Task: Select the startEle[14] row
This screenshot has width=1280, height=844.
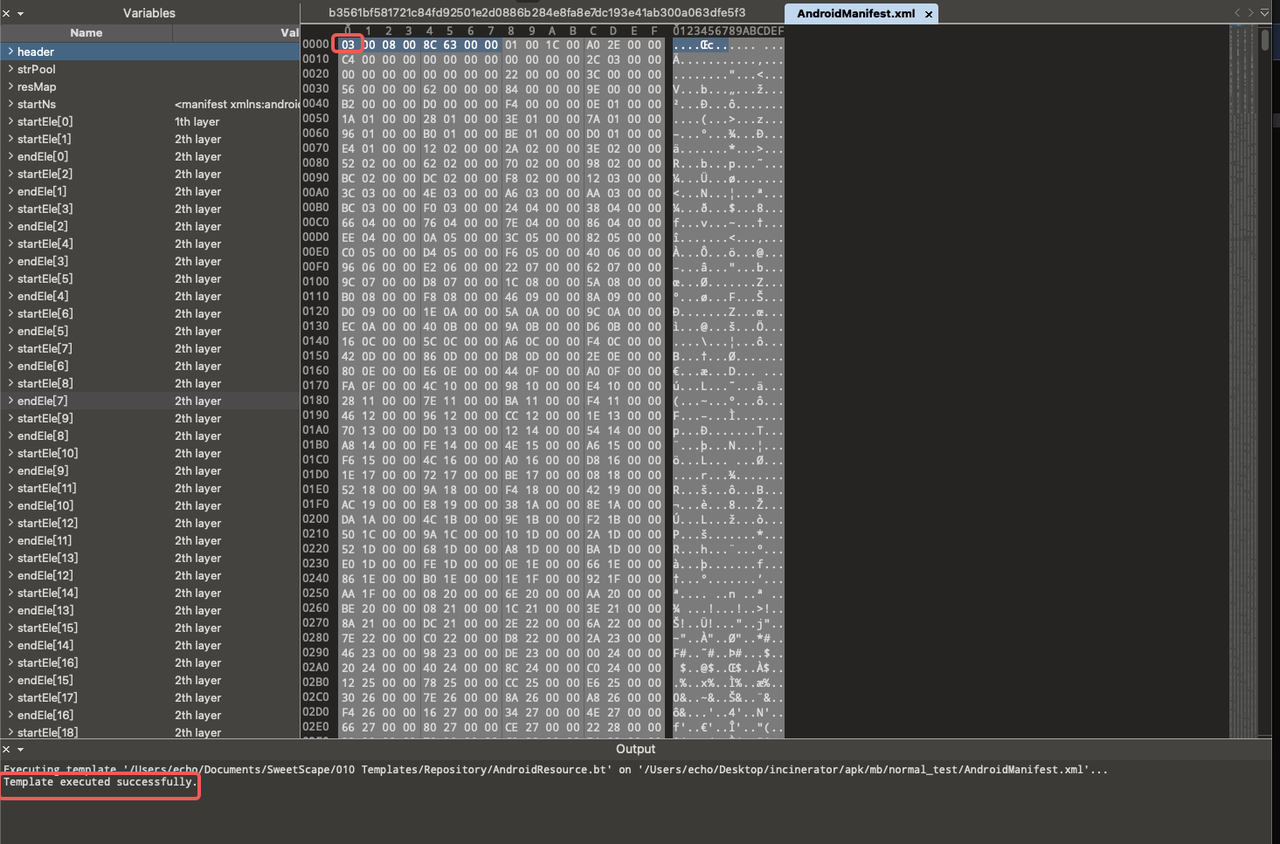Action: click(x=150, y=593)
